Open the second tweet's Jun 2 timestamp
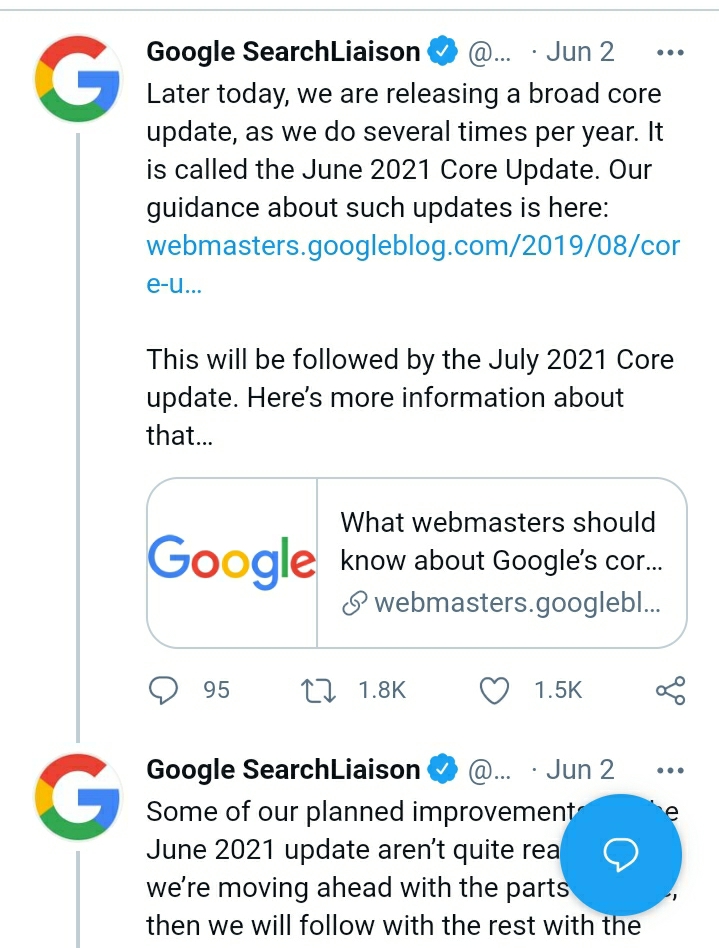 click(x=580, y=770)
